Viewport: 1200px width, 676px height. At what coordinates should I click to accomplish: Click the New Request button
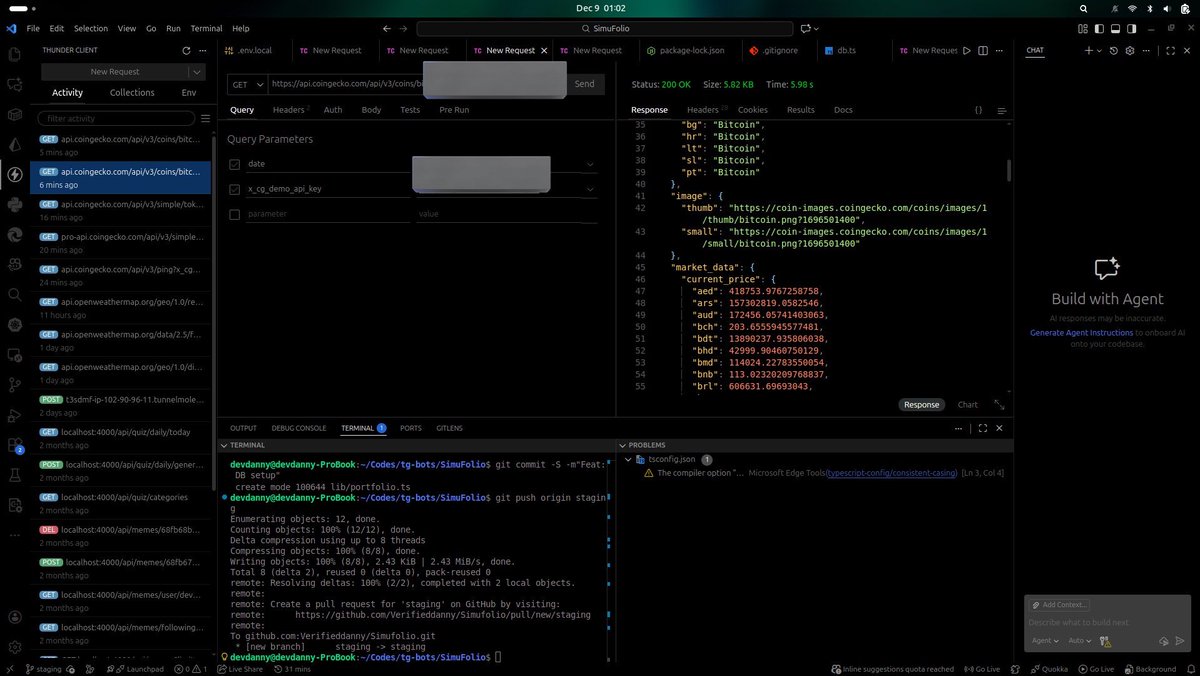tap(115, 72)
